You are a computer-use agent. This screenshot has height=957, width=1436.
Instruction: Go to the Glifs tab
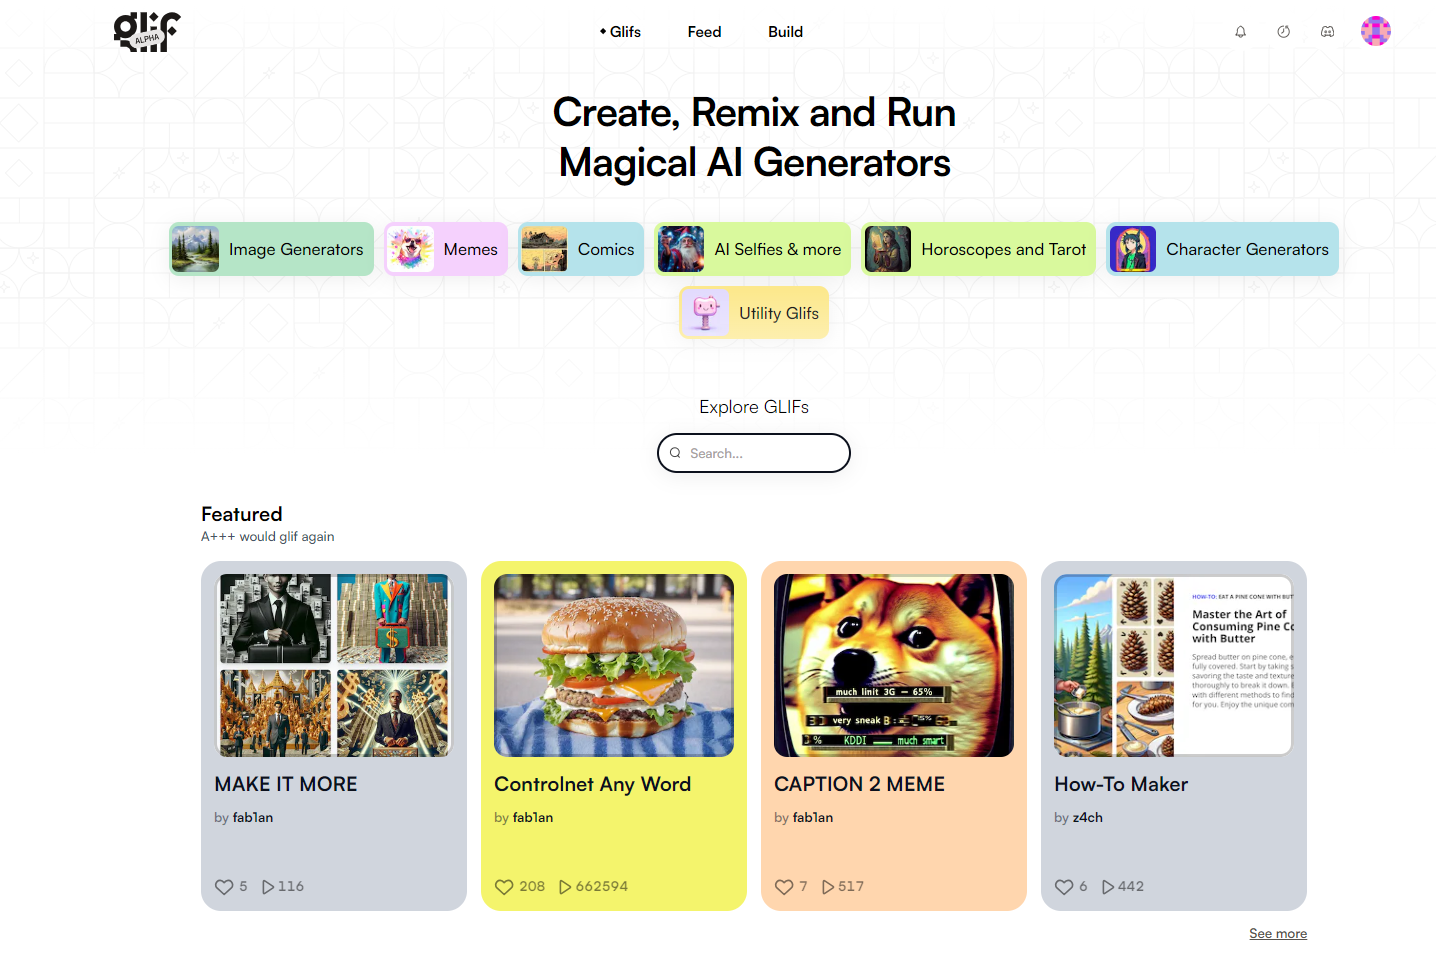click(621, 32)
